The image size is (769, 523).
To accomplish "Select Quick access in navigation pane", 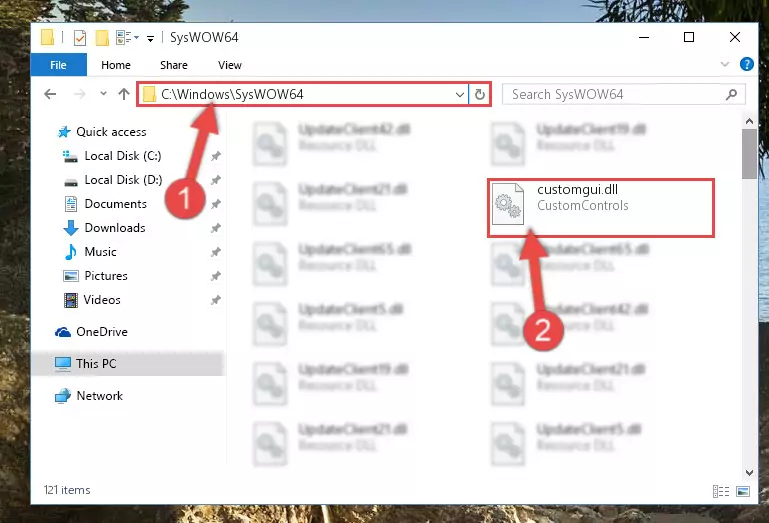I will [x=111, y=131].
